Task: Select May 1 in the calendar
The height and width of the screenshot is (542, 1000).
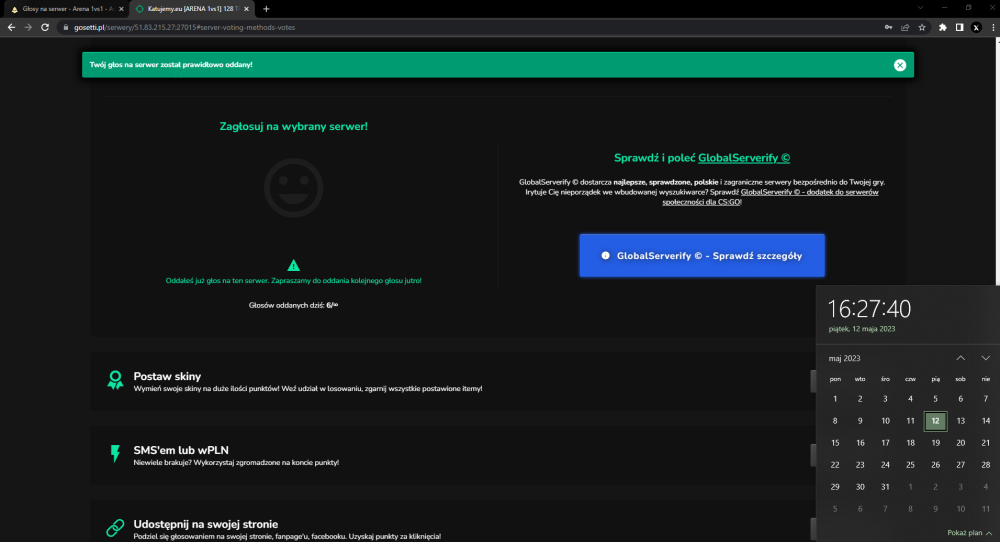Action: [835, 399]
